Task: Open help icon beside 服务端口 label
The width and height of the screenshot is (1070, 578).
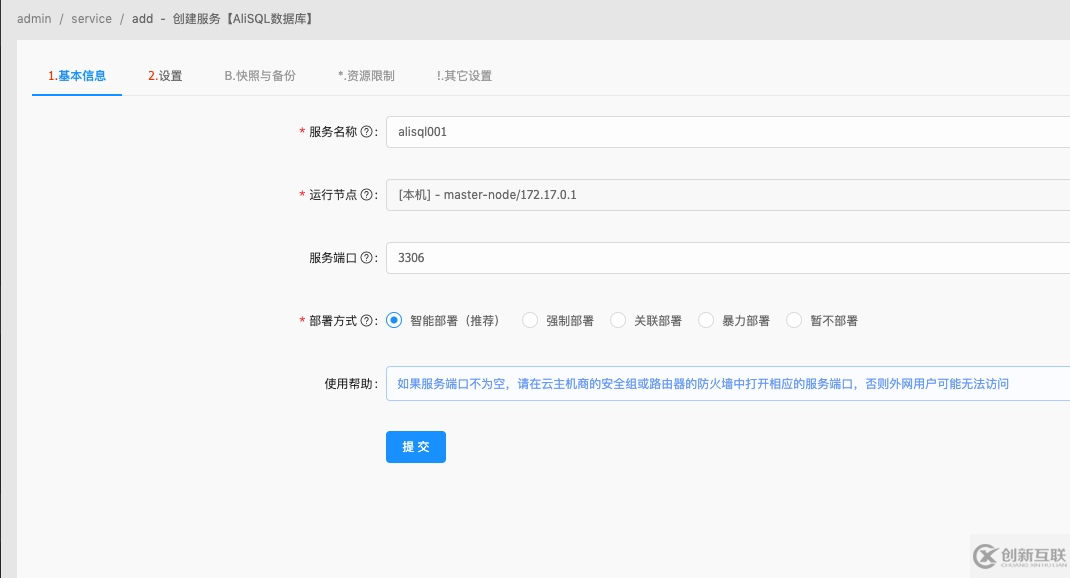Action: [366, 257]
